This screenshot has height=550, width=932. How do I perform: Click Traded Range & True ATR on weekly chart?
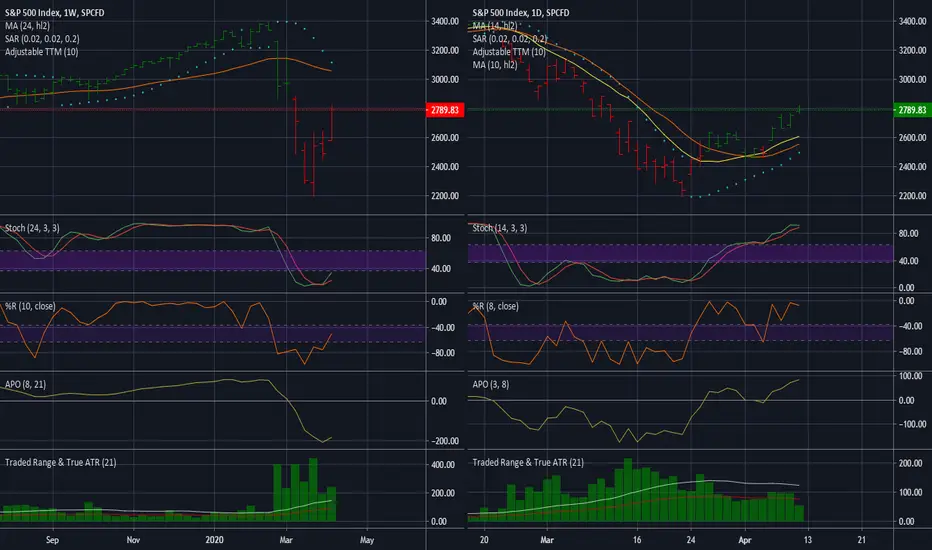[61, 462]
